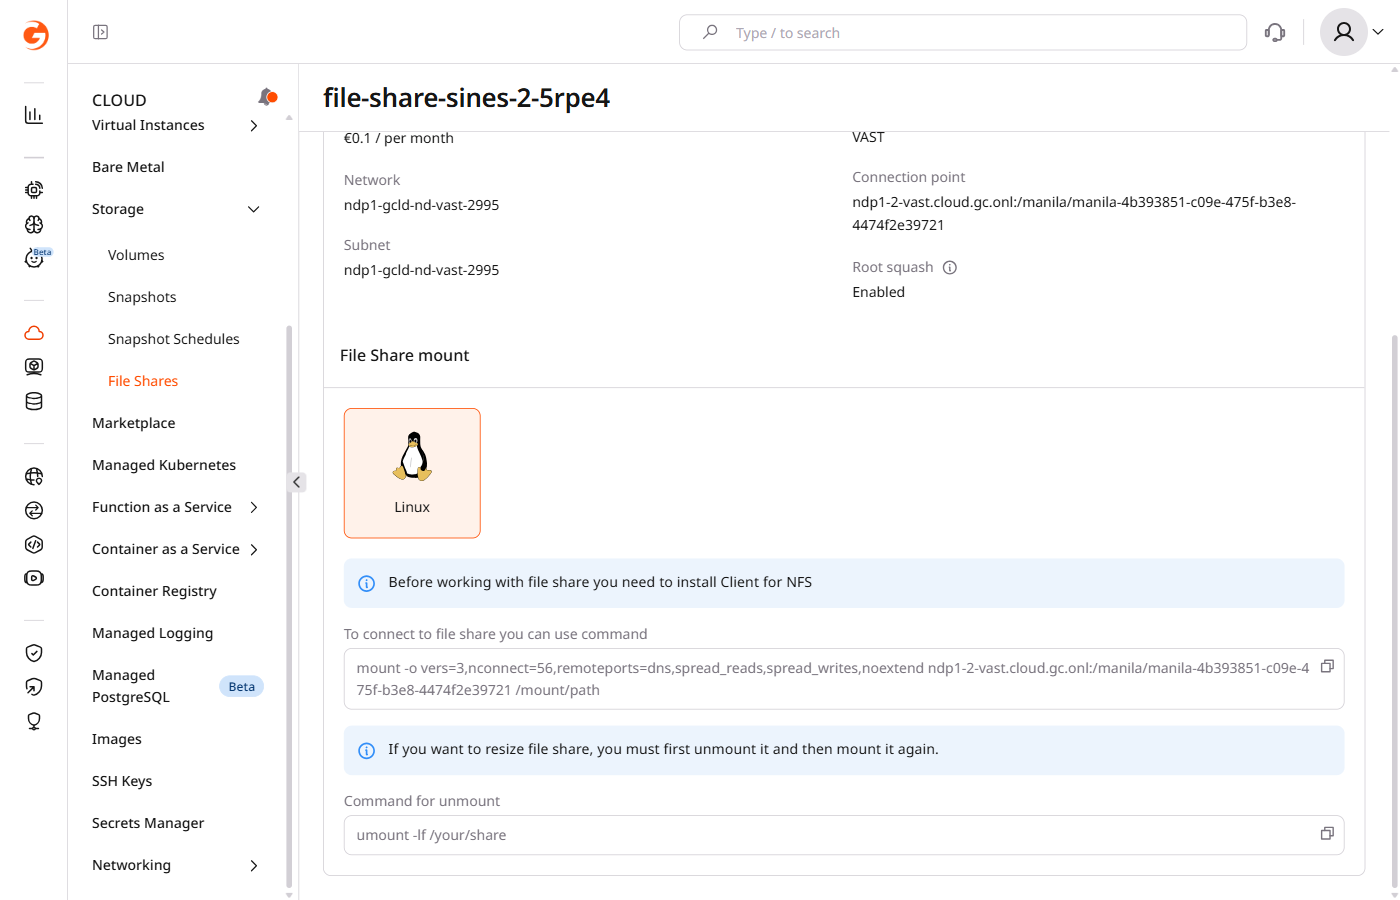This screenshot has height=900, width=1400.
Task: Open the notifications bell icon
Action: pos(267,97)
